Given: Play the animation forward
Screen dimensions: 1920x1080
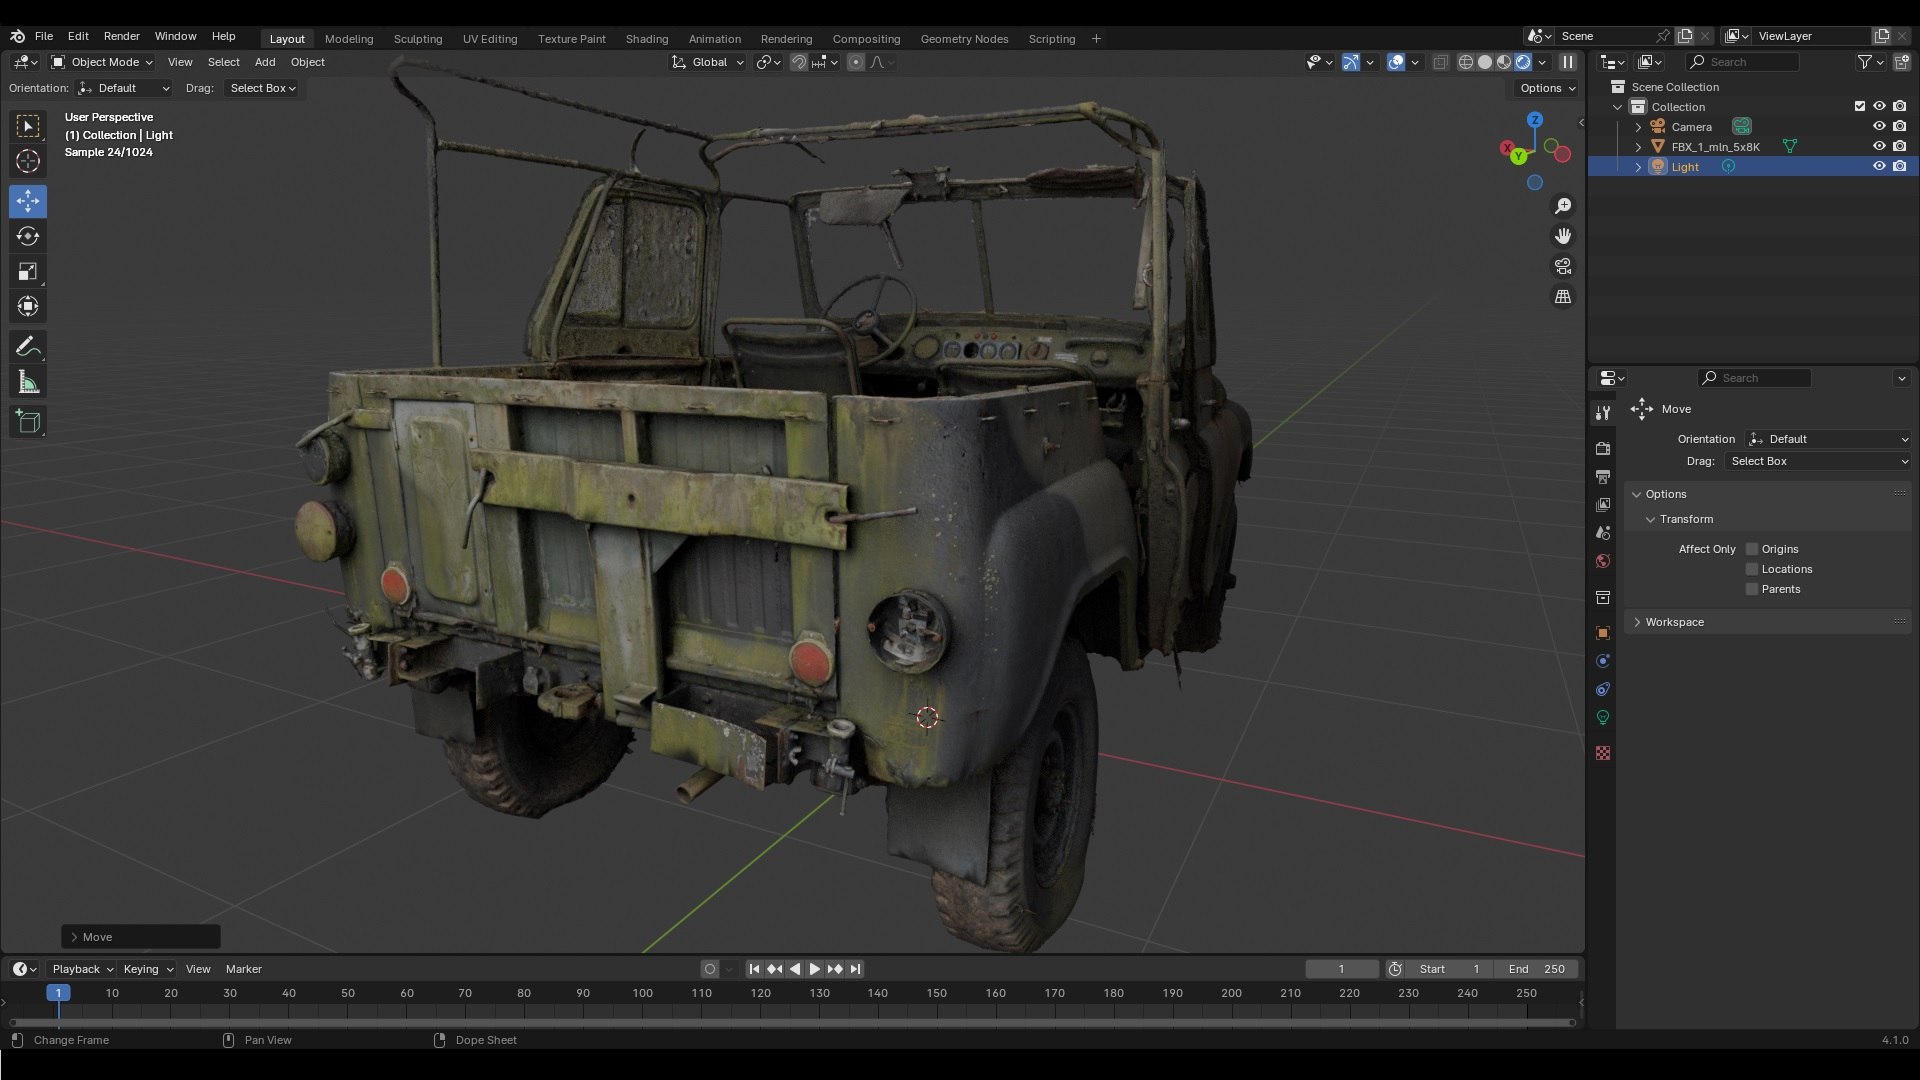Looking at the screenshot, I should tap(814, 969).
